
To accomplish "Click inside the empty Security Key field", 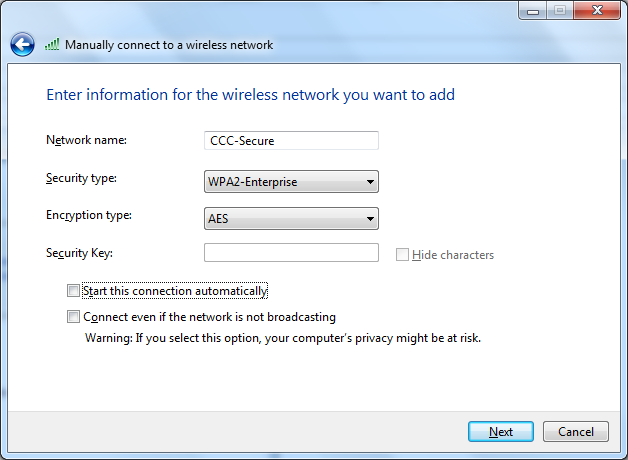I will 291,253.
